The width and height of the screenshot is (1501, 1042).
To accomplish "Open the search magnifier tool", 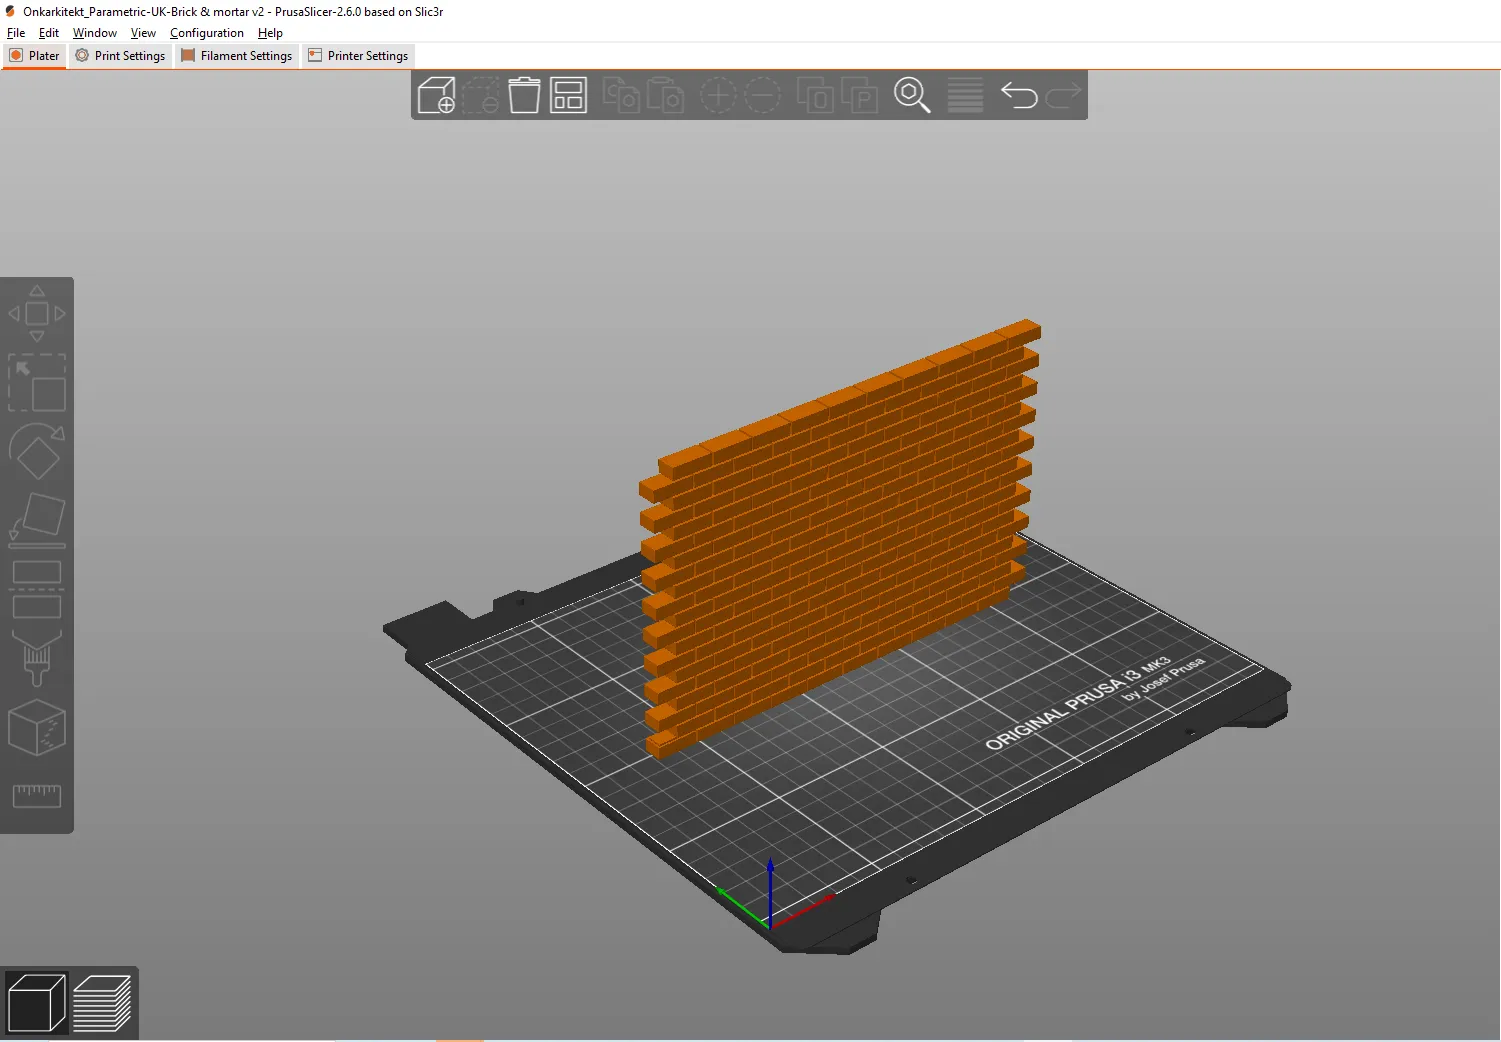I will click(x=912, y=95).
